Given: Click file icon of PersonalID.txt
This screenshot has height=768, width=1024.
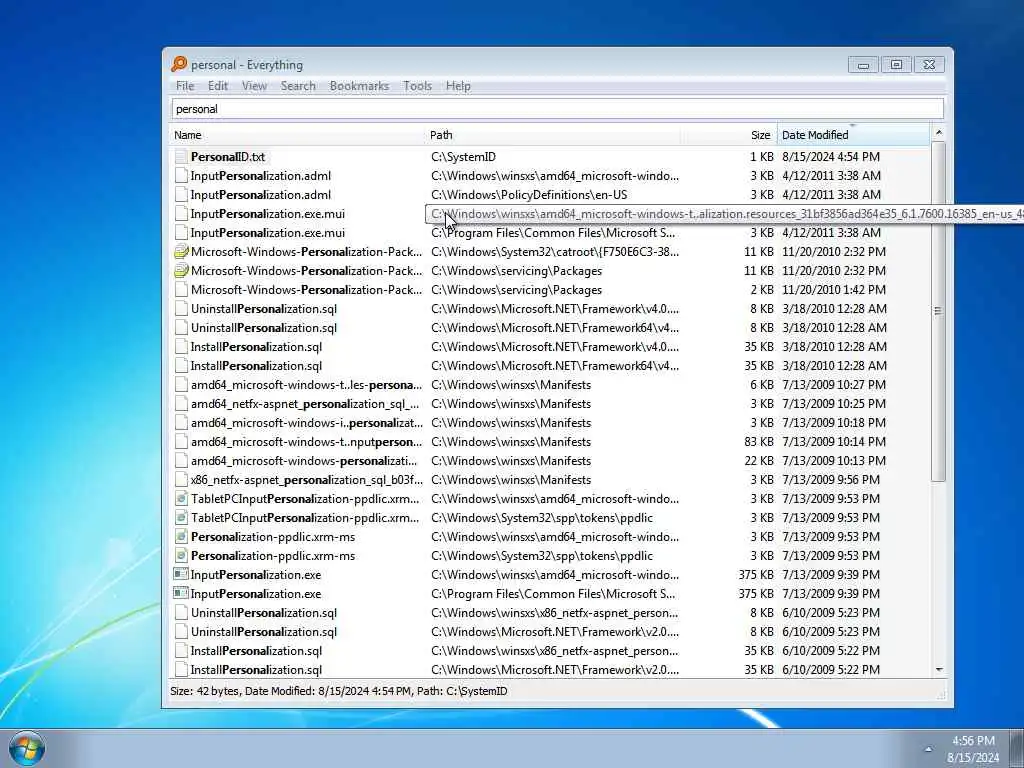Looking at the screenshot, I should (x=181, y=157).
